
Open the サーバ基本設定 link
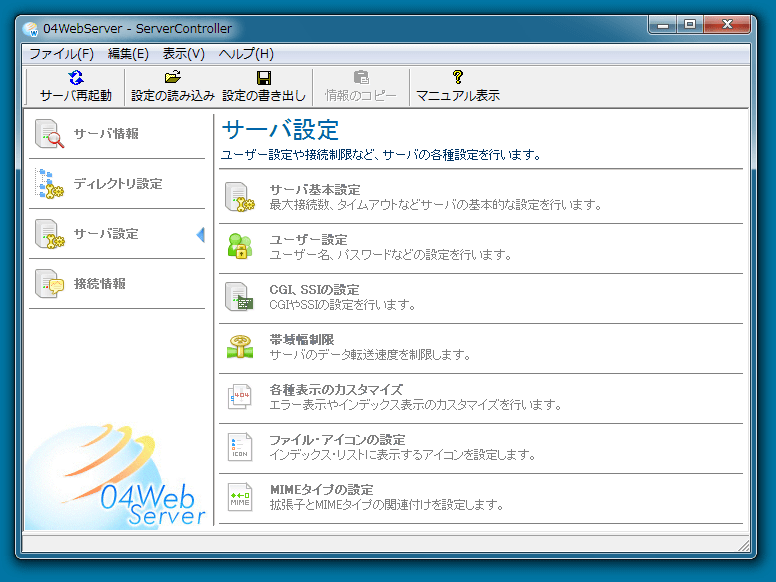[x=315, y=190]
